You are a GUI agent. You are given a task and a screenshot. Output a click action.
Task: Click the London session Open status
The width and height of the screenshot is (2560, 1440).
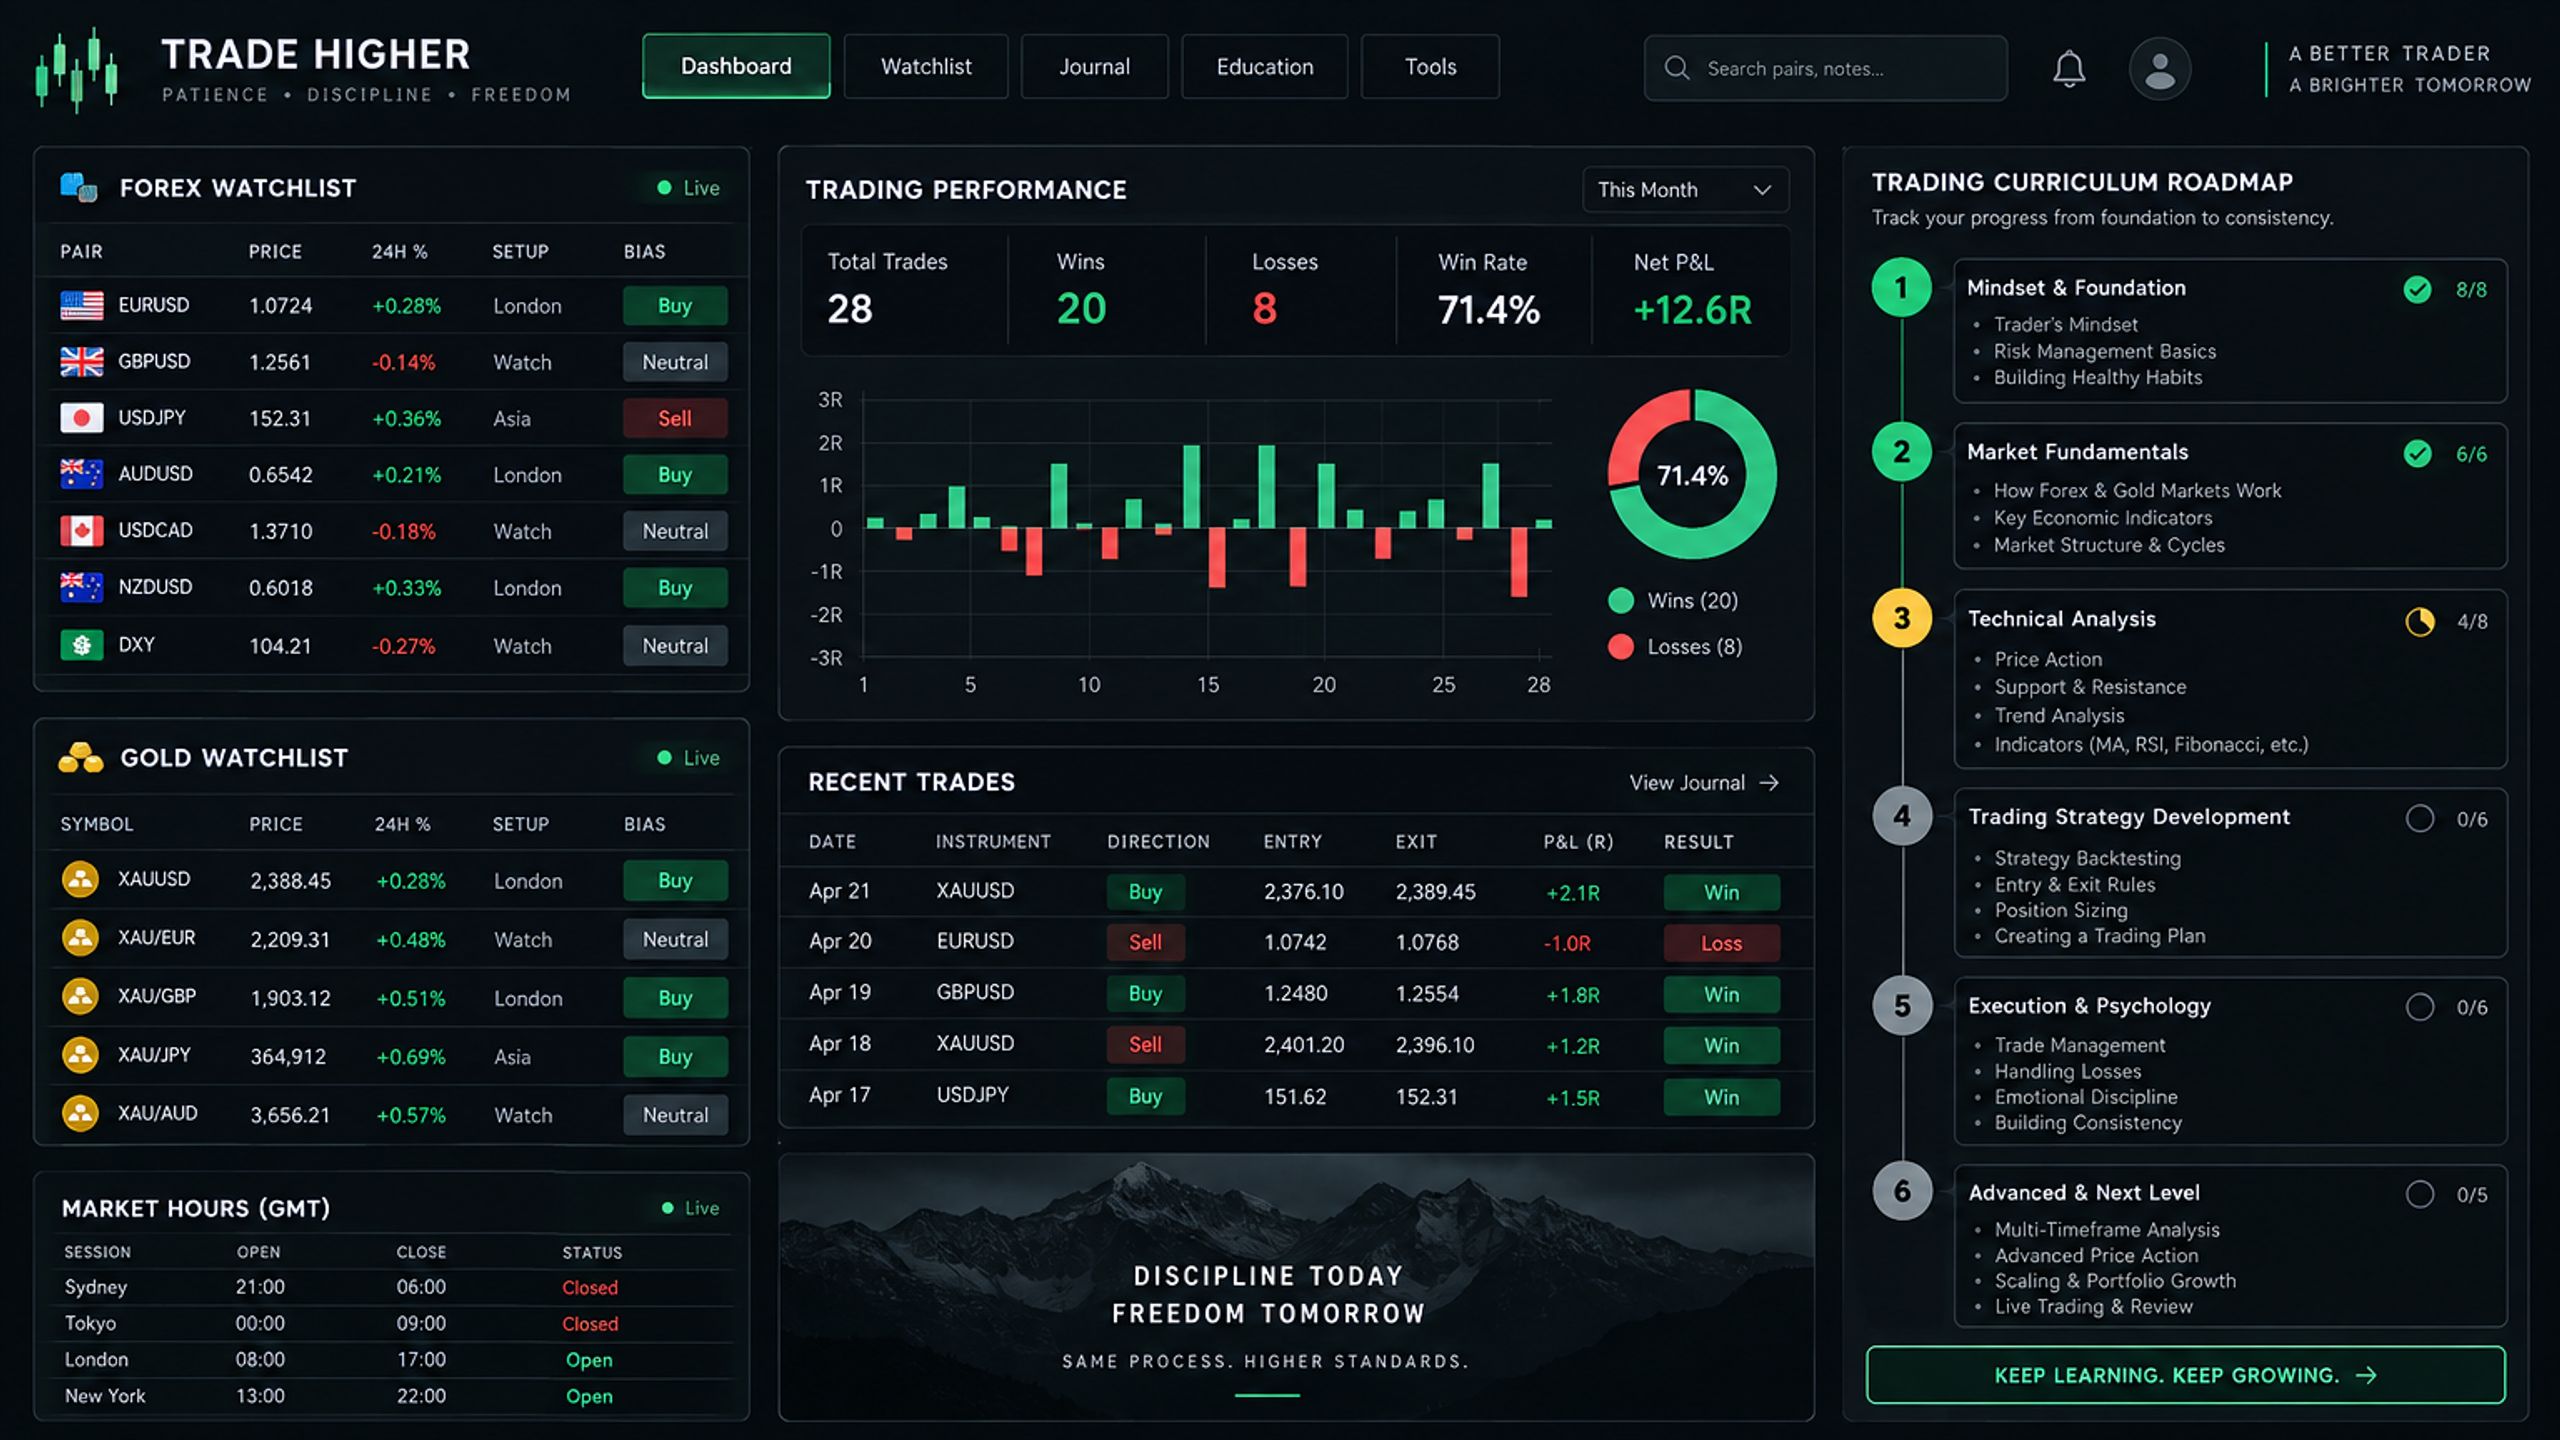(x=589, y=1360)
